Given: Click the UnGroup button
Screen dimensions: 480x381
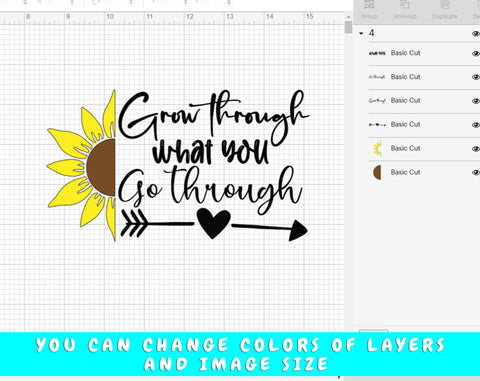Looking at the screenshot, I should (405, 10).
